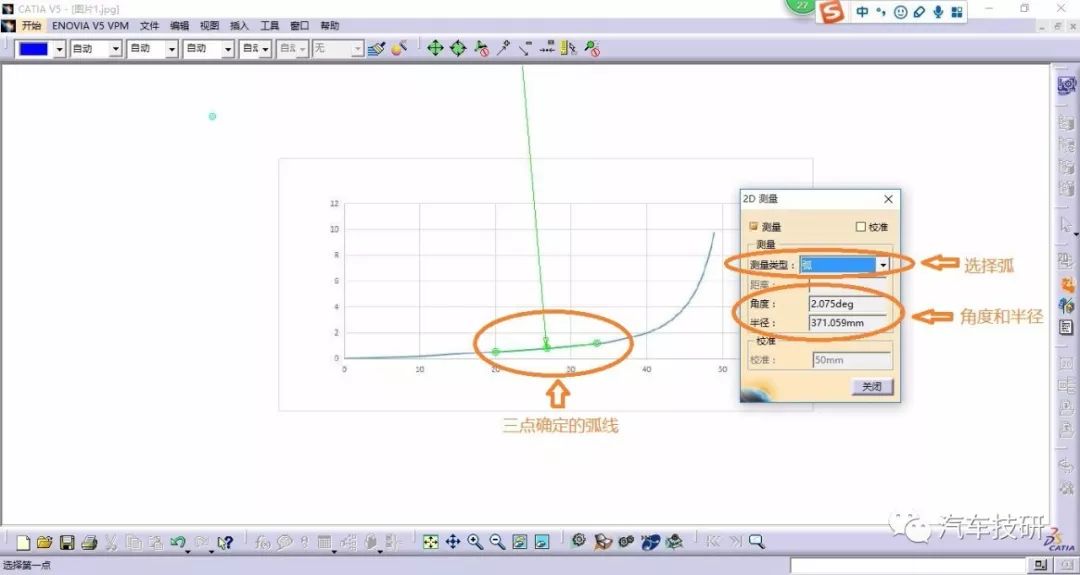Toggle Sogou Chinese/English mode 中
Viewport: 1080px width, 575px height.
[862, 12]
